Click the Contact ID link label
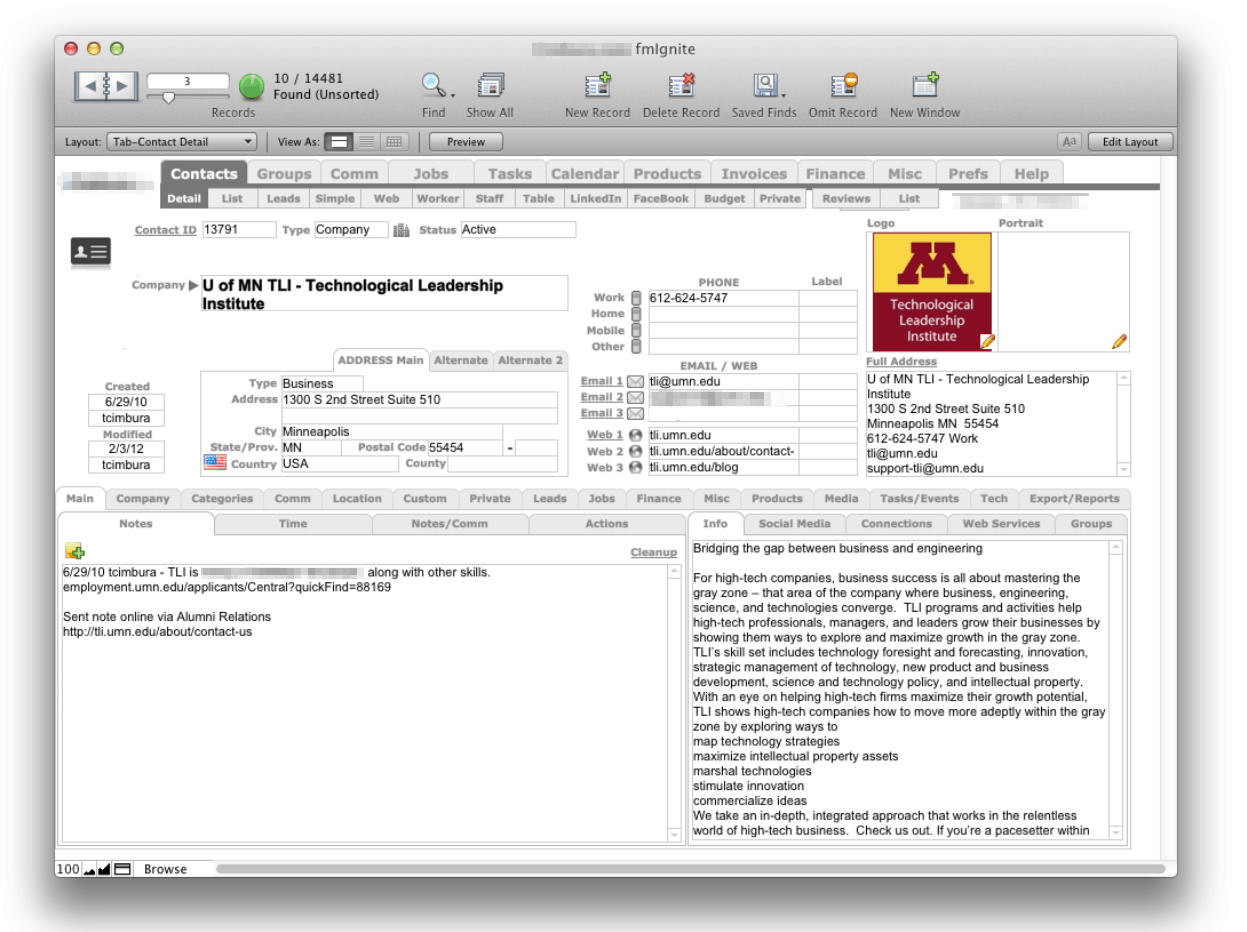The height and width of the screenshot is (932, 1247). (x=165, y=230)
